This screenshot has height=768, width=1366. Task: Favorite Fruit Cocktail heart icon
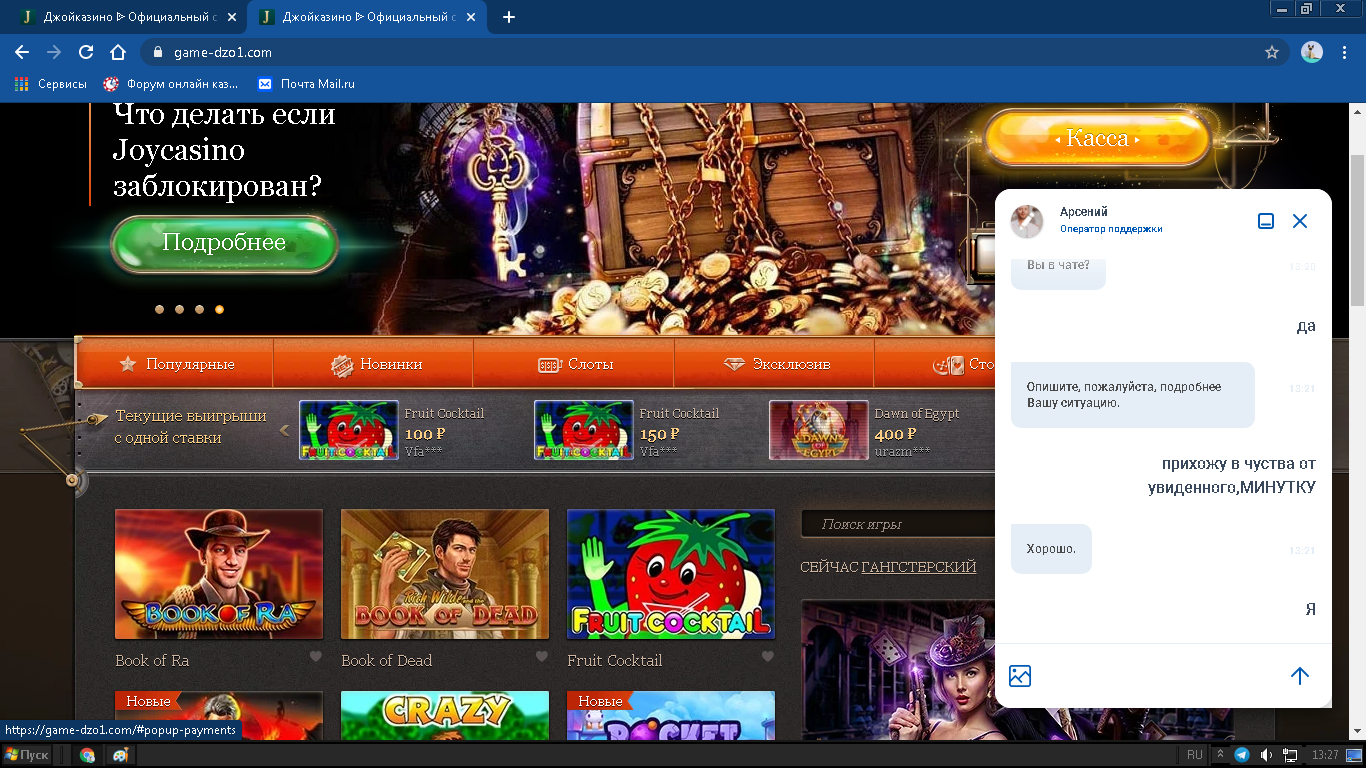[x=768, y=657]
